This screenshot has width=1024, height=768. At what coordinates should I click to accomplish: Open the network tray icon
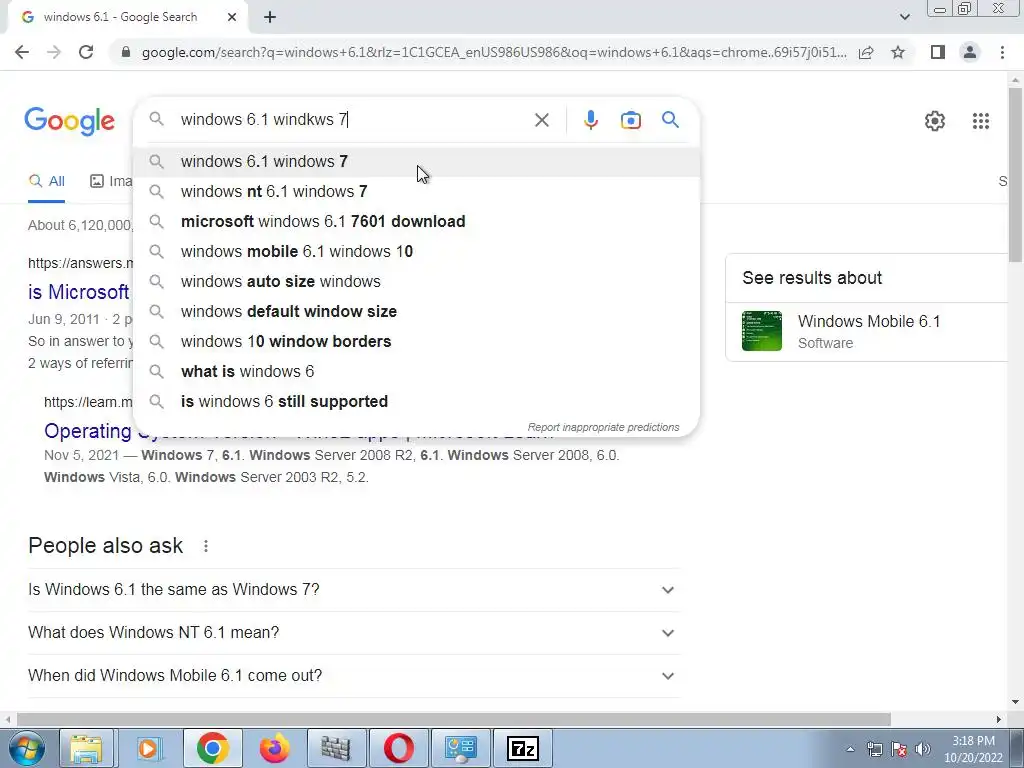coord(874,749)
